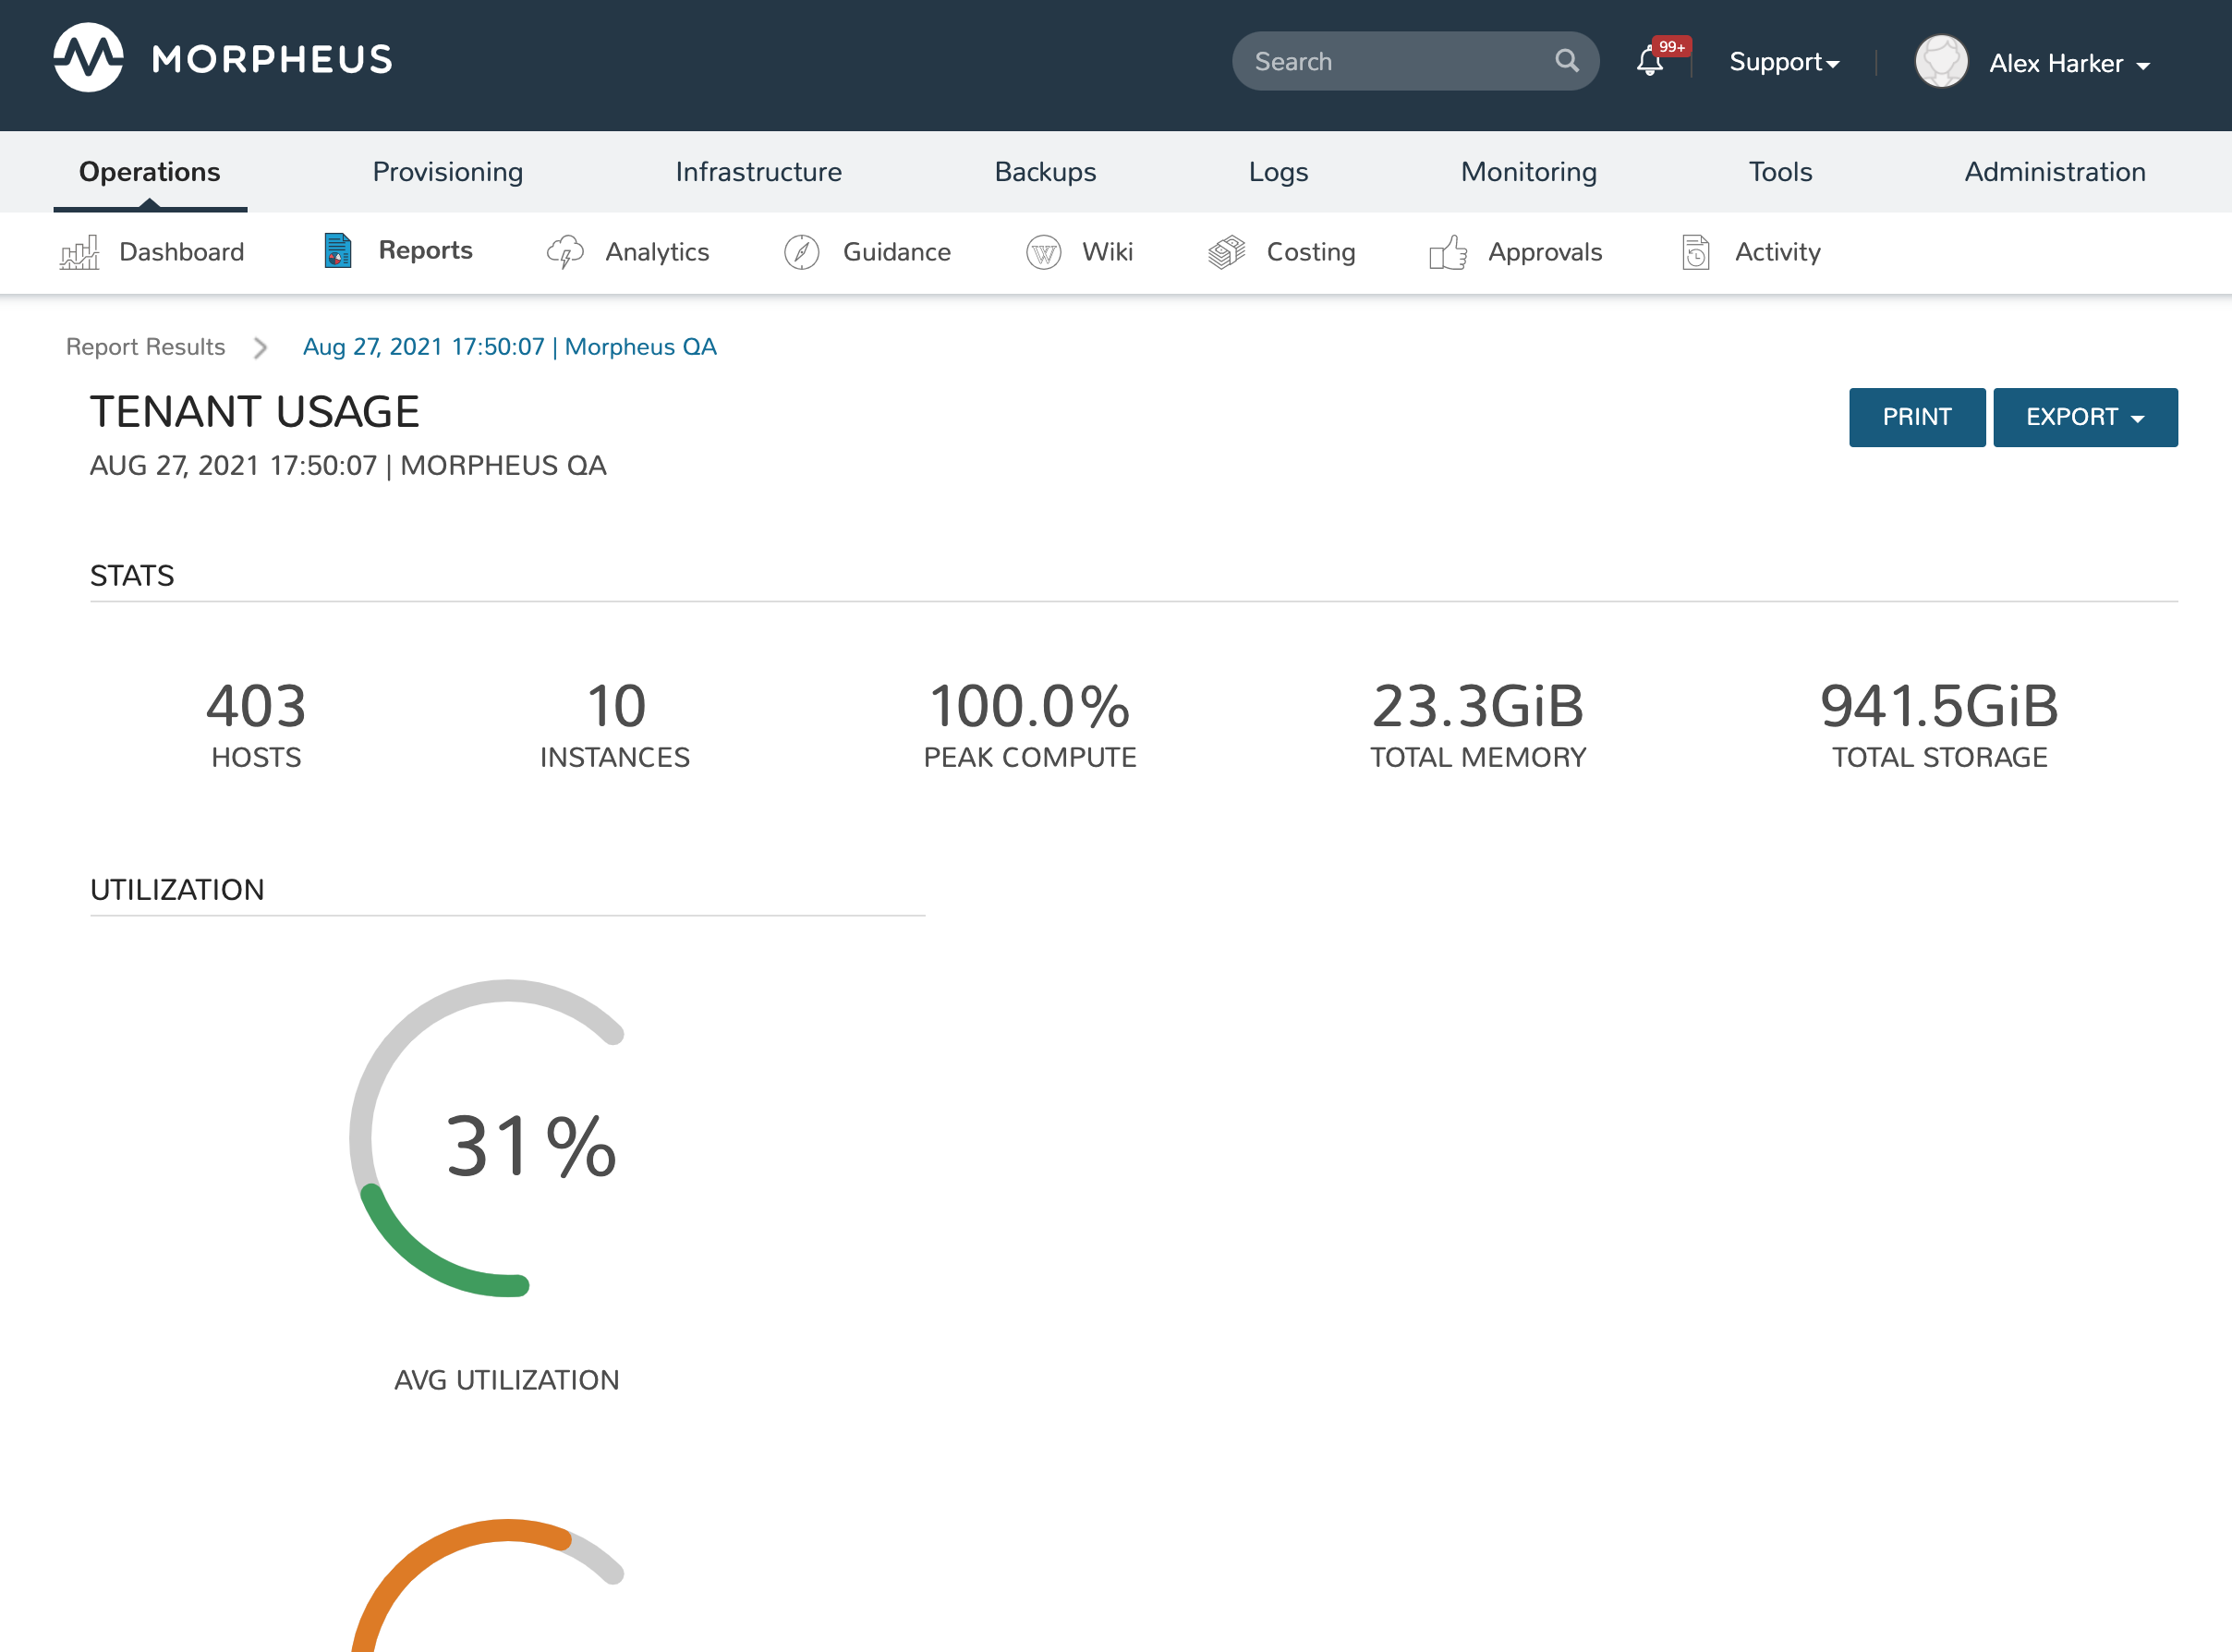Screen dimensions: 2232x1652
Task: Select the Monitoring tab
Action: coord(1528,172)
